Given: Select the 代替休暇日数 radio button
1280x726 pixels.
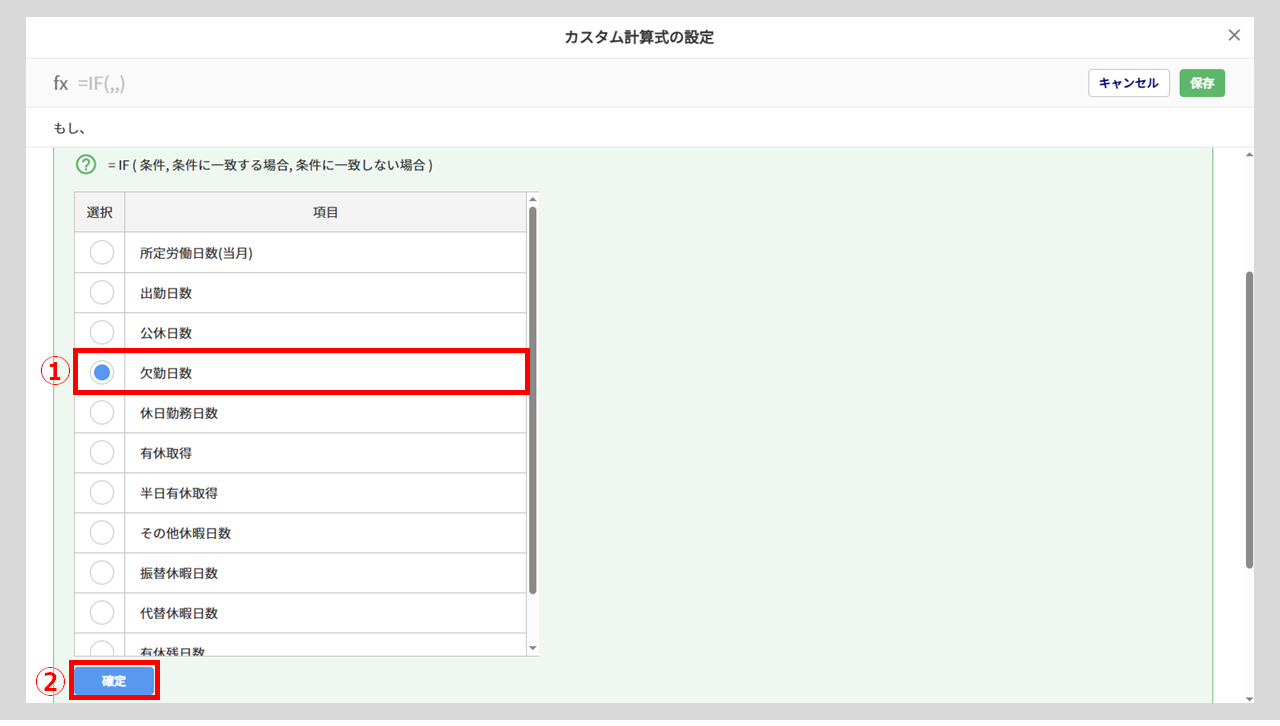Looking at the screenshot, I should 102,613.
